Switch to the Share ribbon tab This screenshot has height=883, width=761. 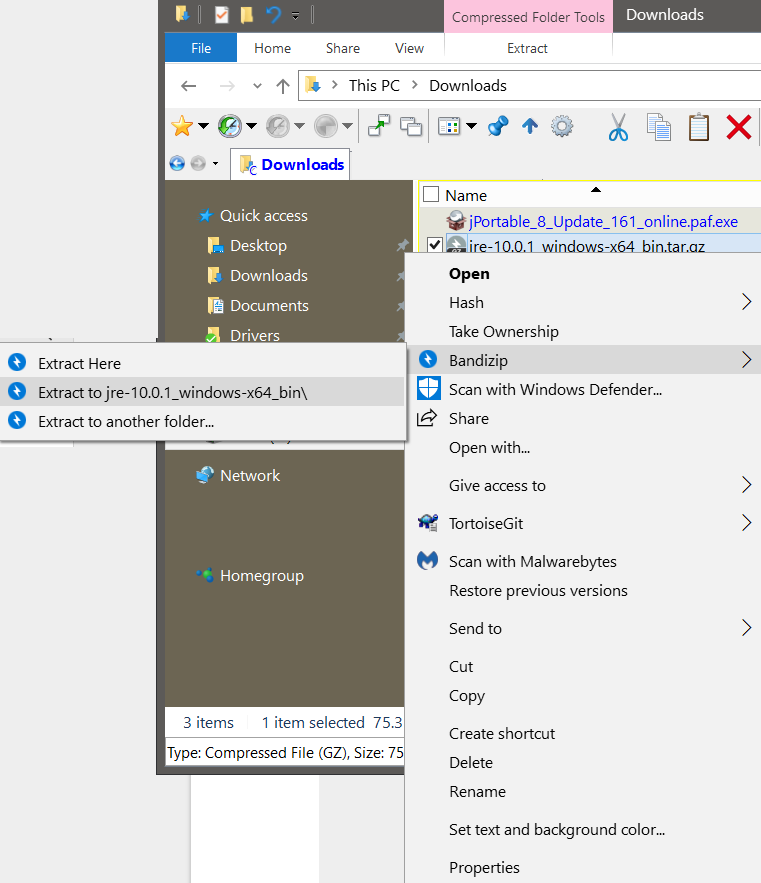pos(342,48)
